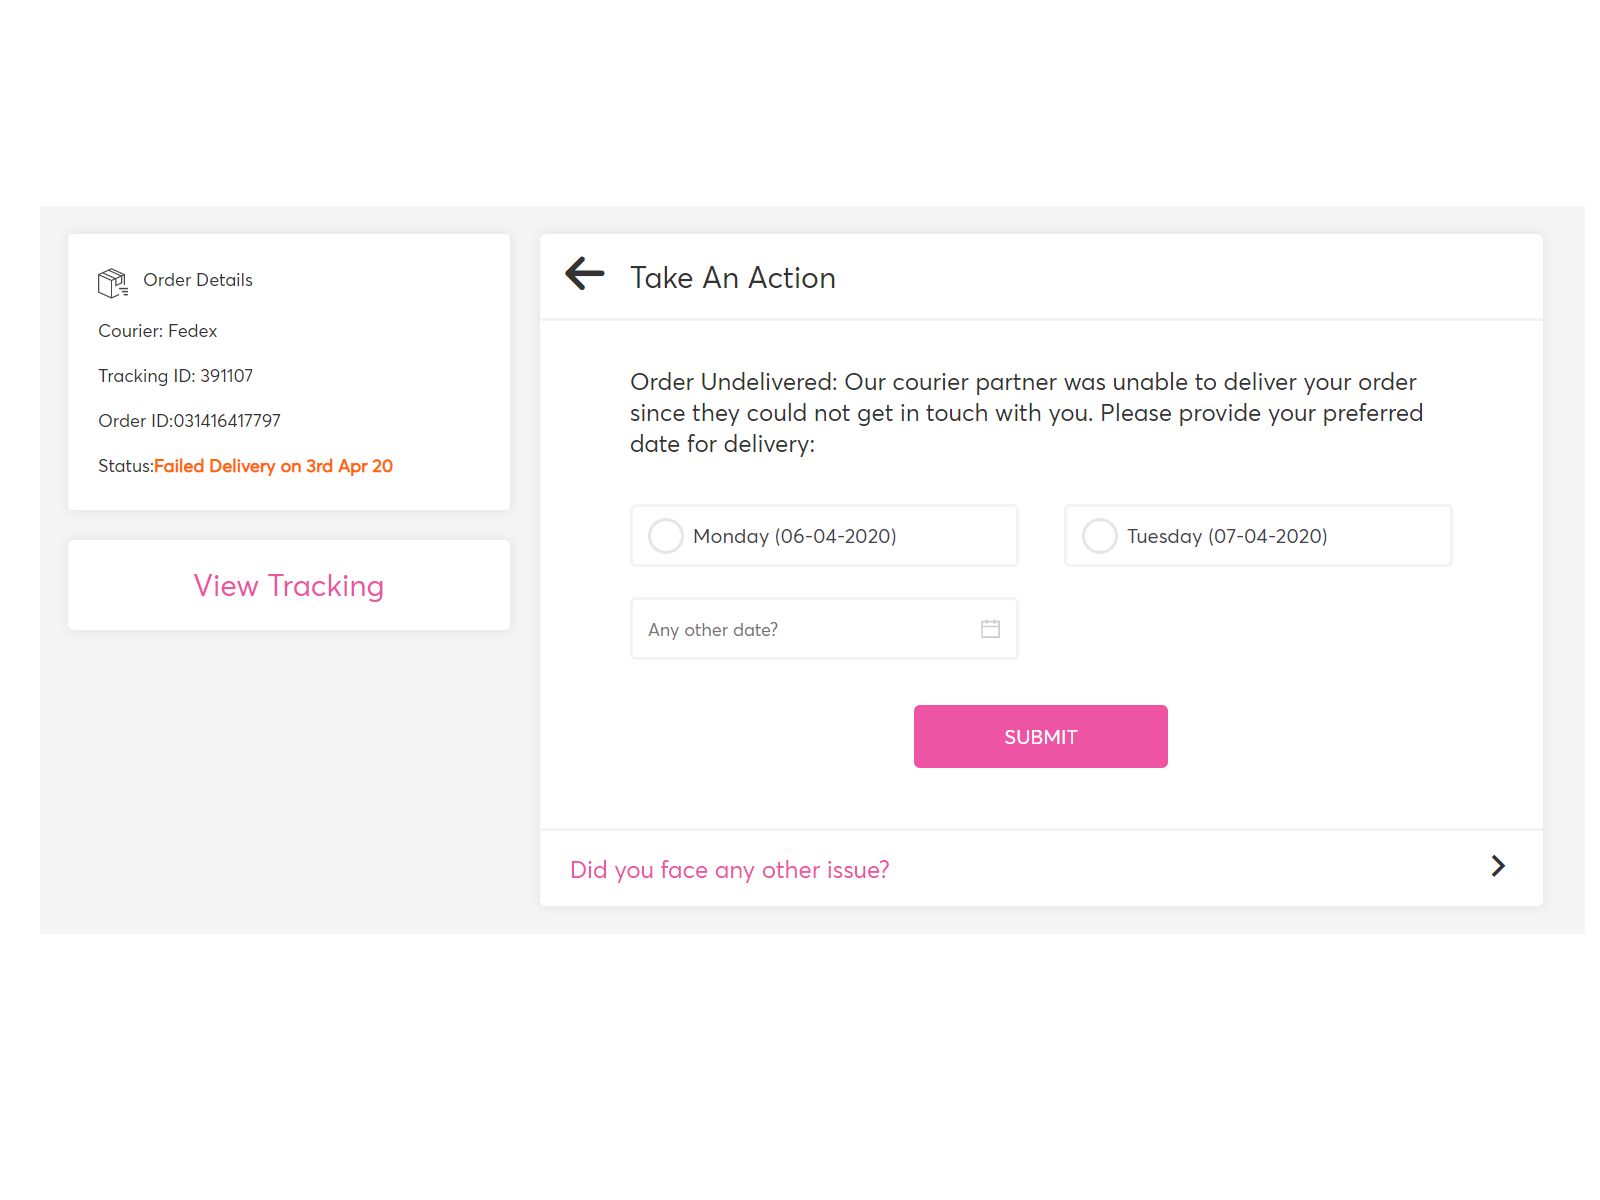Click 'Did you face any other issue?' text

pos(729,870)
